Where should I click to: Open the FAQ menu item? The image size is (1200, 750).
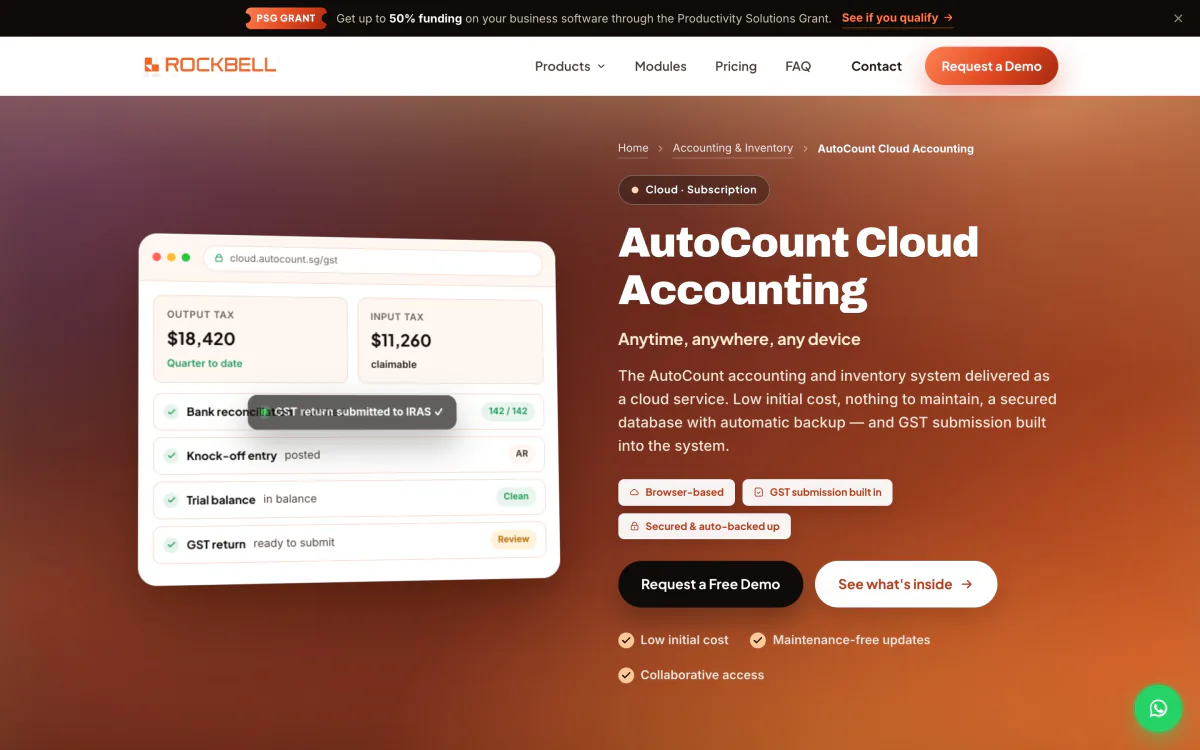point(798,66)
